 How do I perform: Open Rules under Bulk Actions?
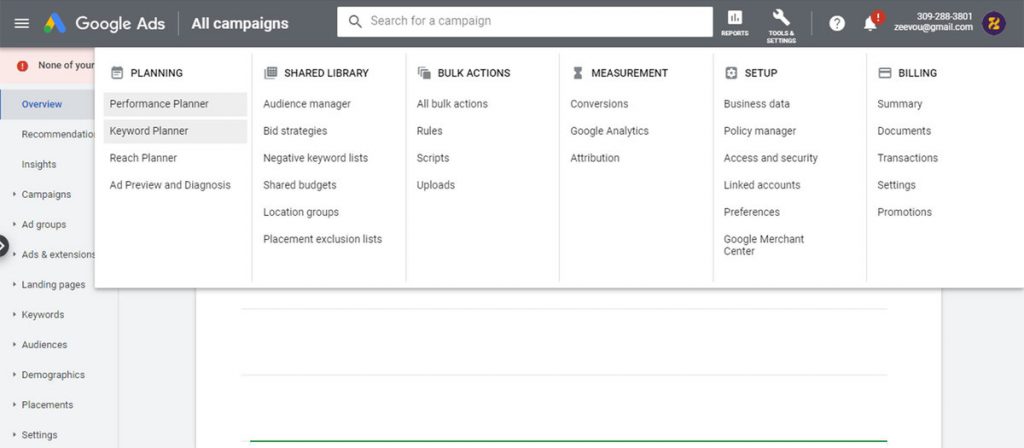coord(429,131)
